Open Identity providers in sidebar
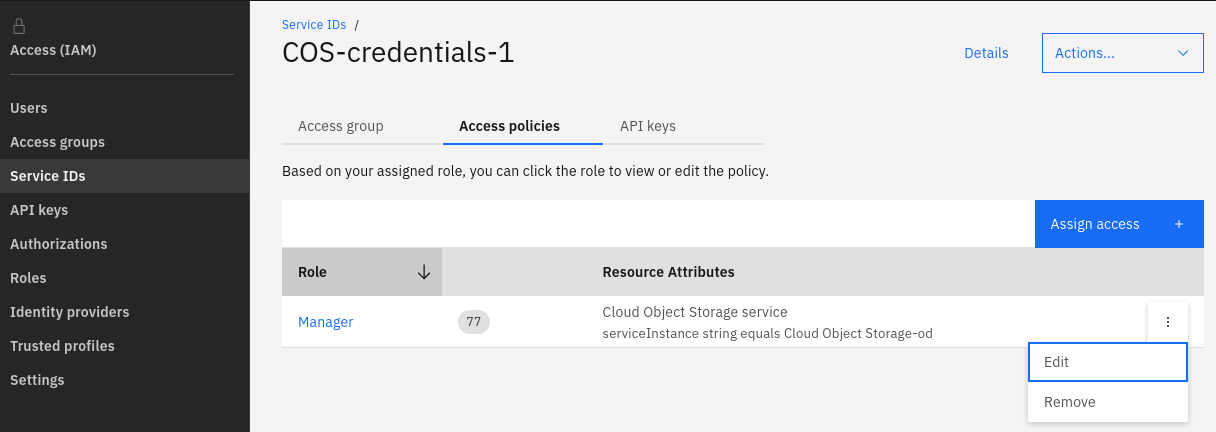This screenshot has height=432, width=1216. [69, 312]
